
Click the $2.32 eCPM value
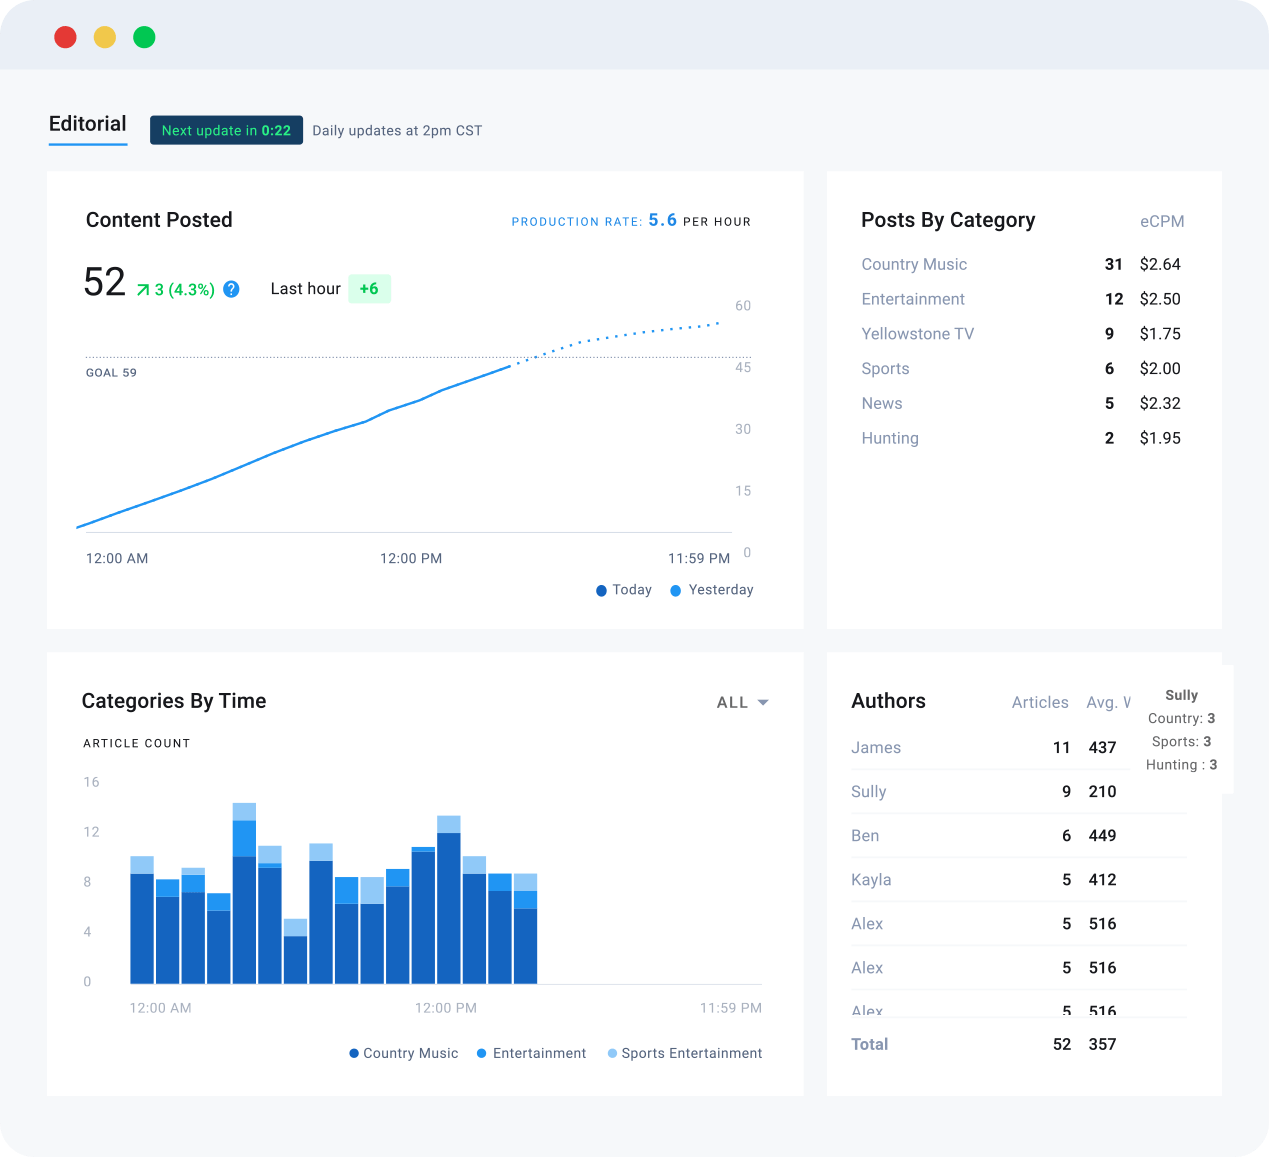pyautogui.click(x=1160, y=404)
